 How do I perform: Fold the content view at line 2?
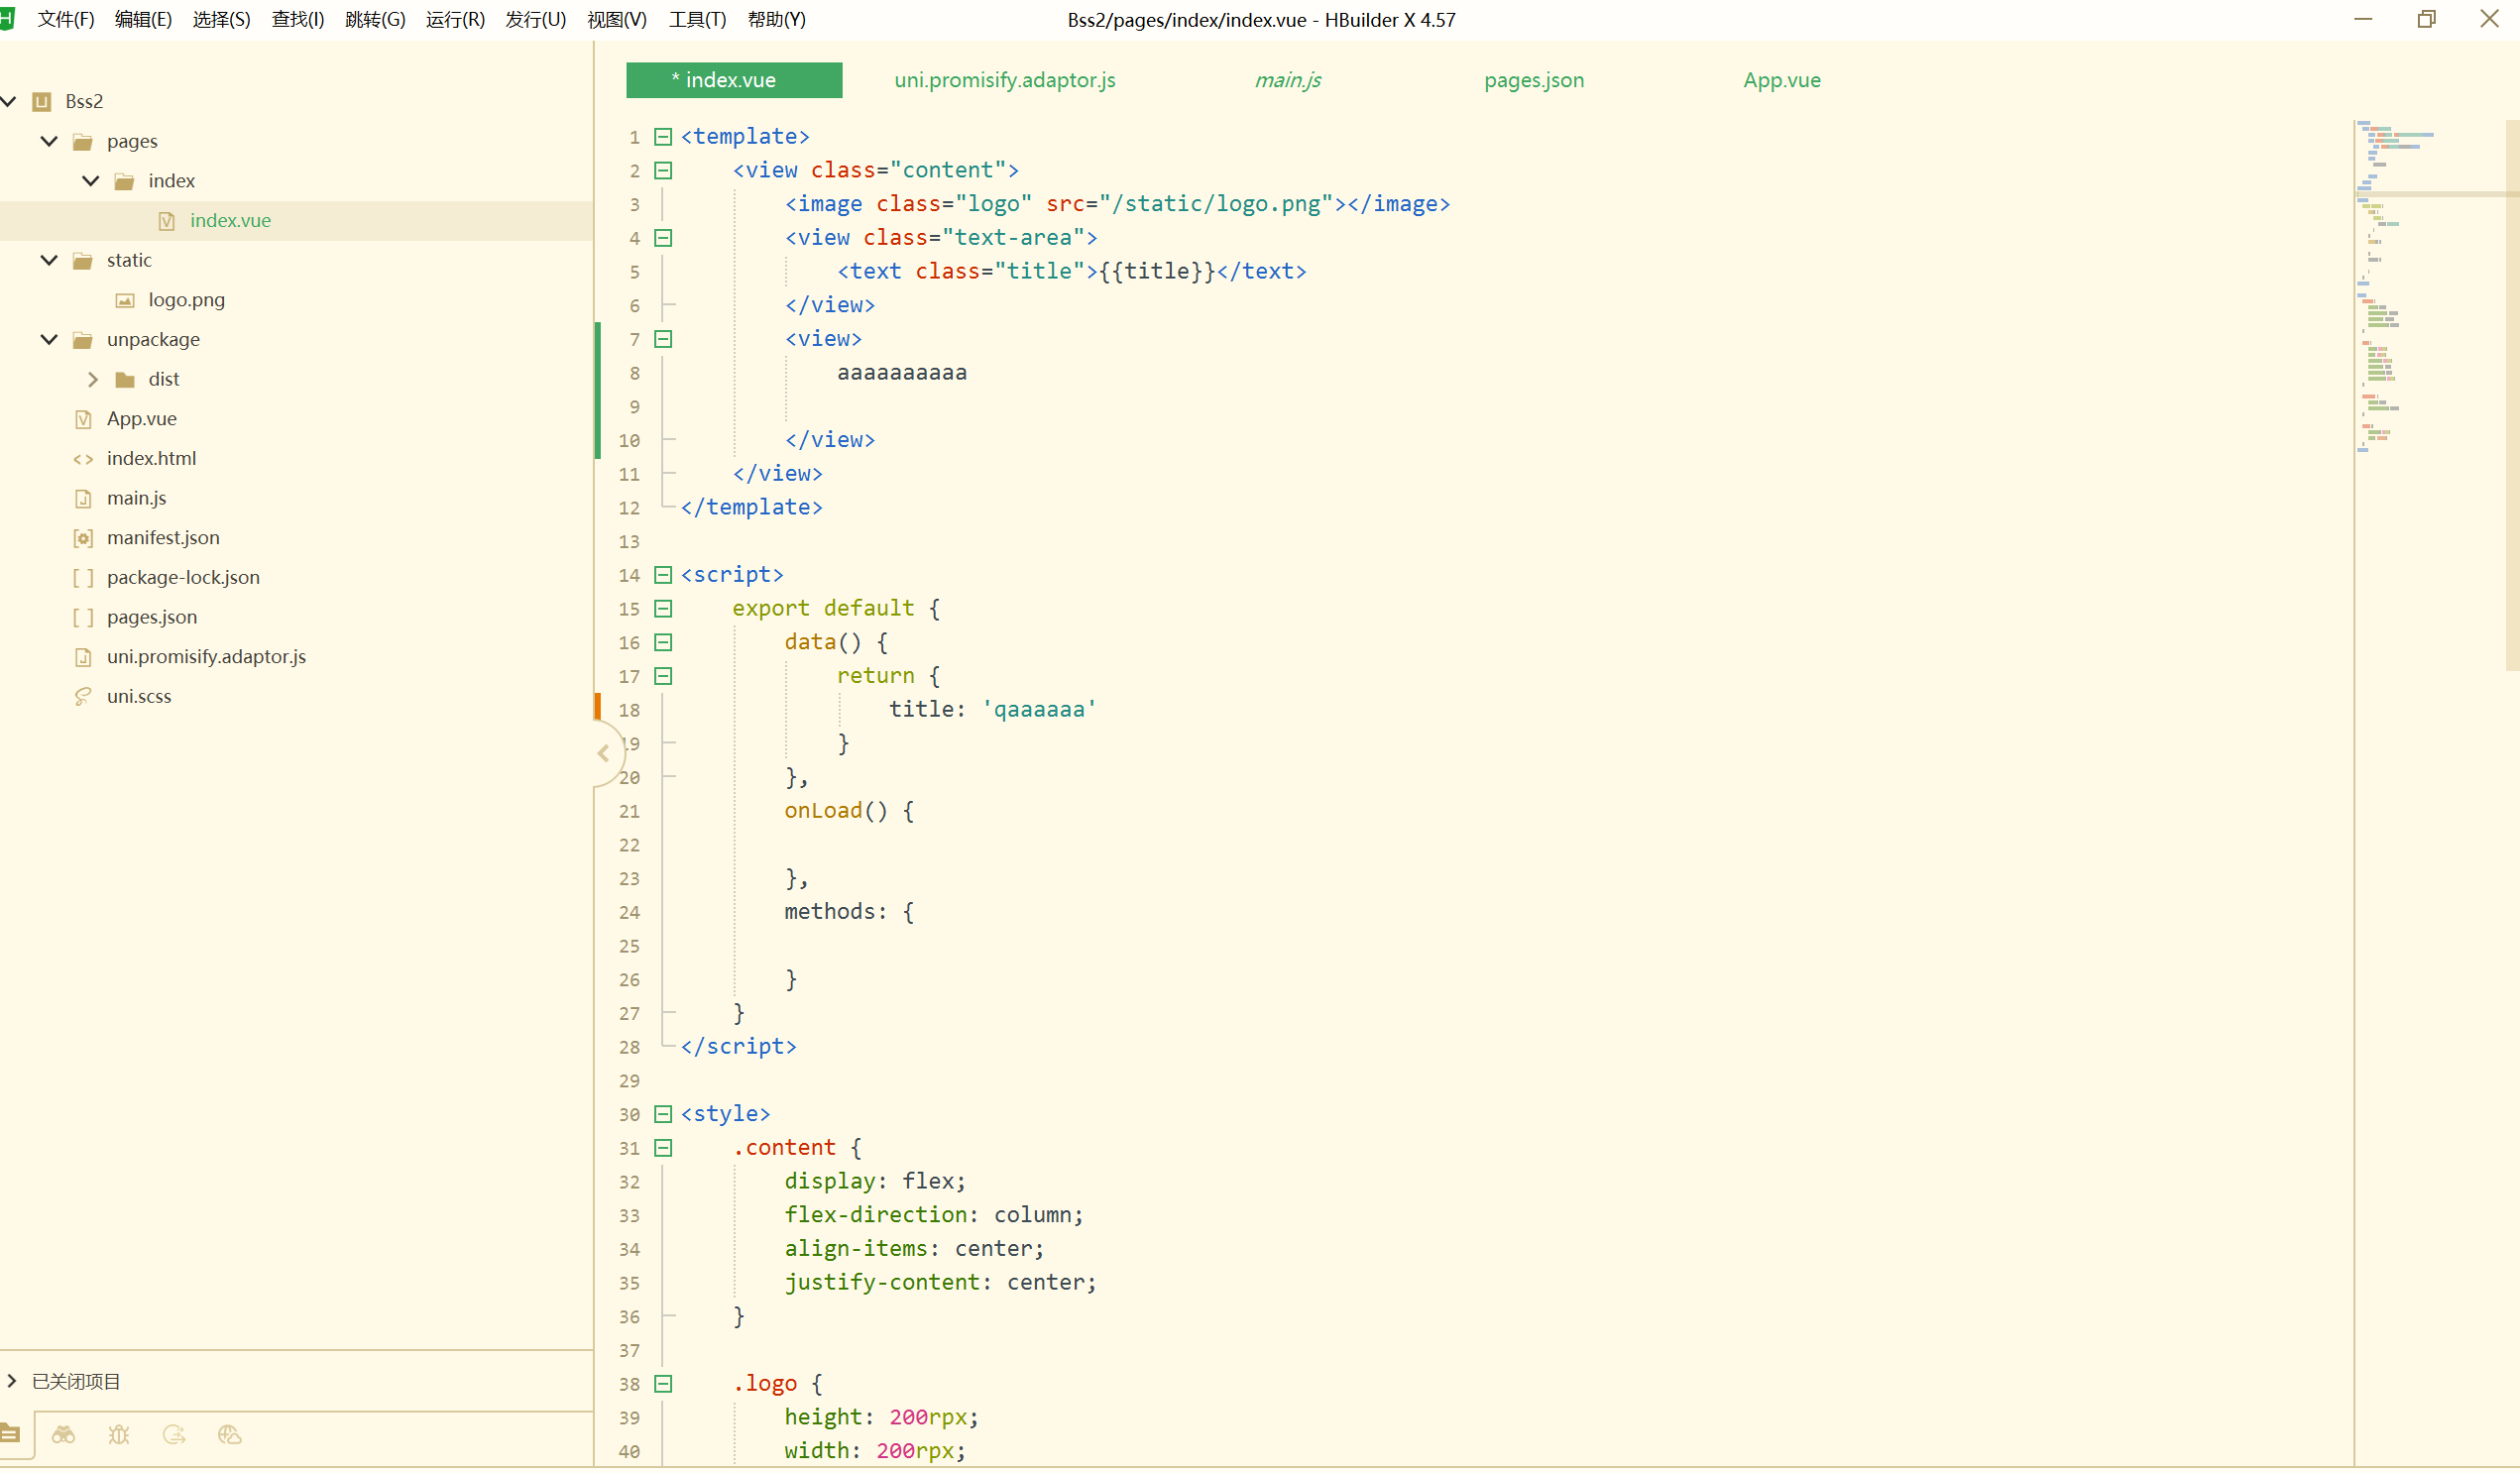(x=663, y=170)
